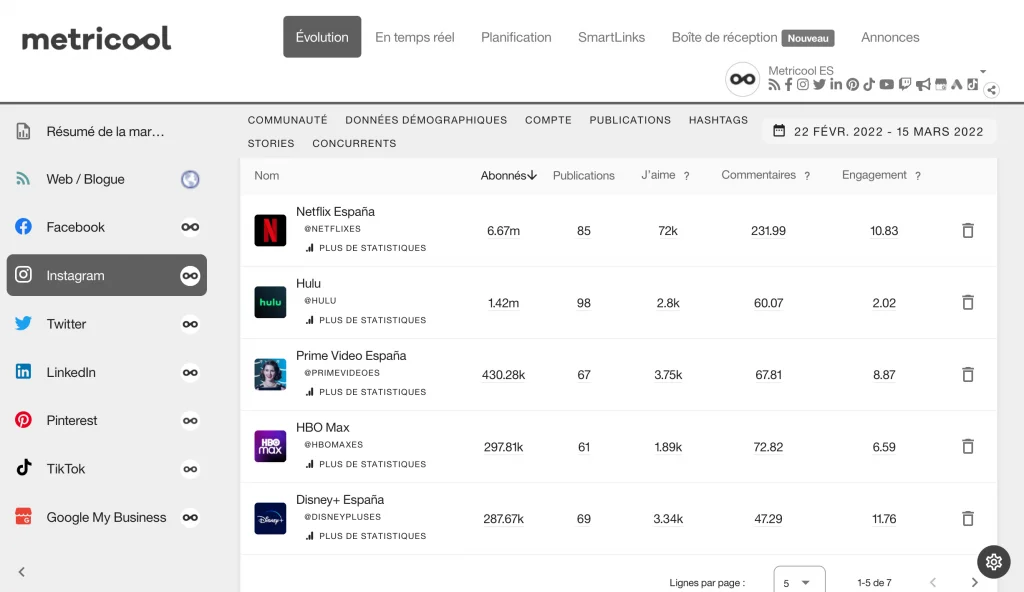Click the connection badge next to TikTok
Screen dimensions: 1024x592
tap(190, 469)
